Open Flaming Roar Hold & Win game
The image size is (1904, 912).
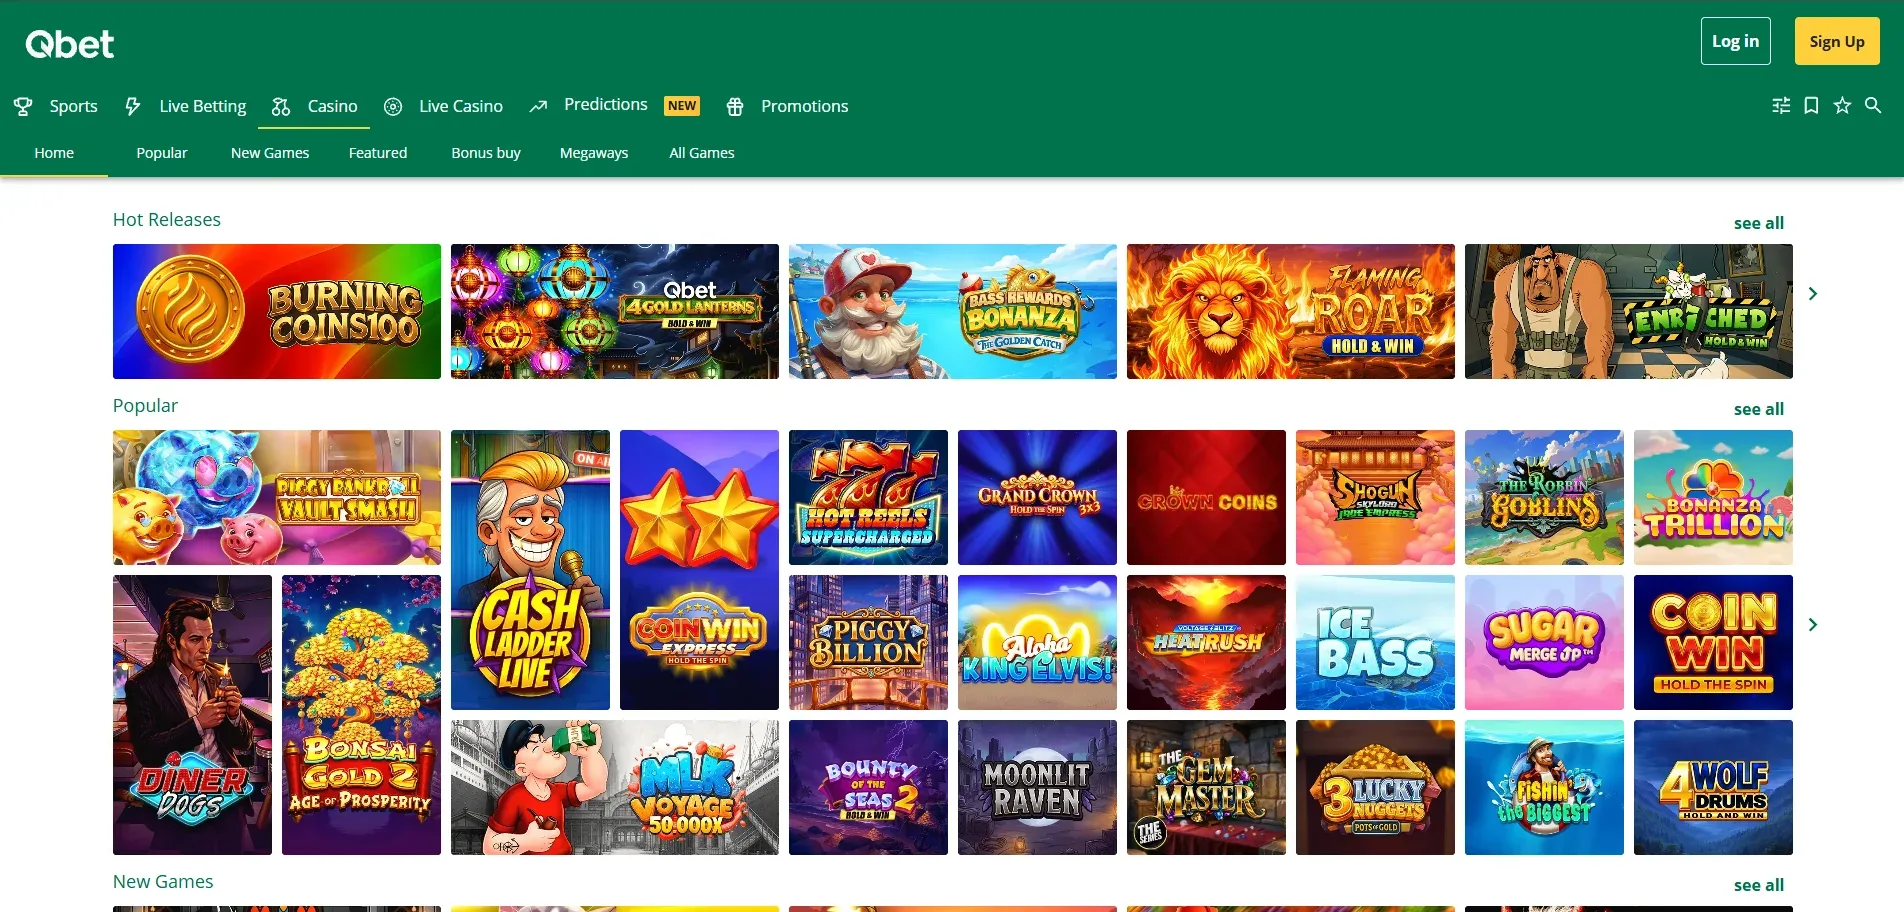(x=1291, y=311)
